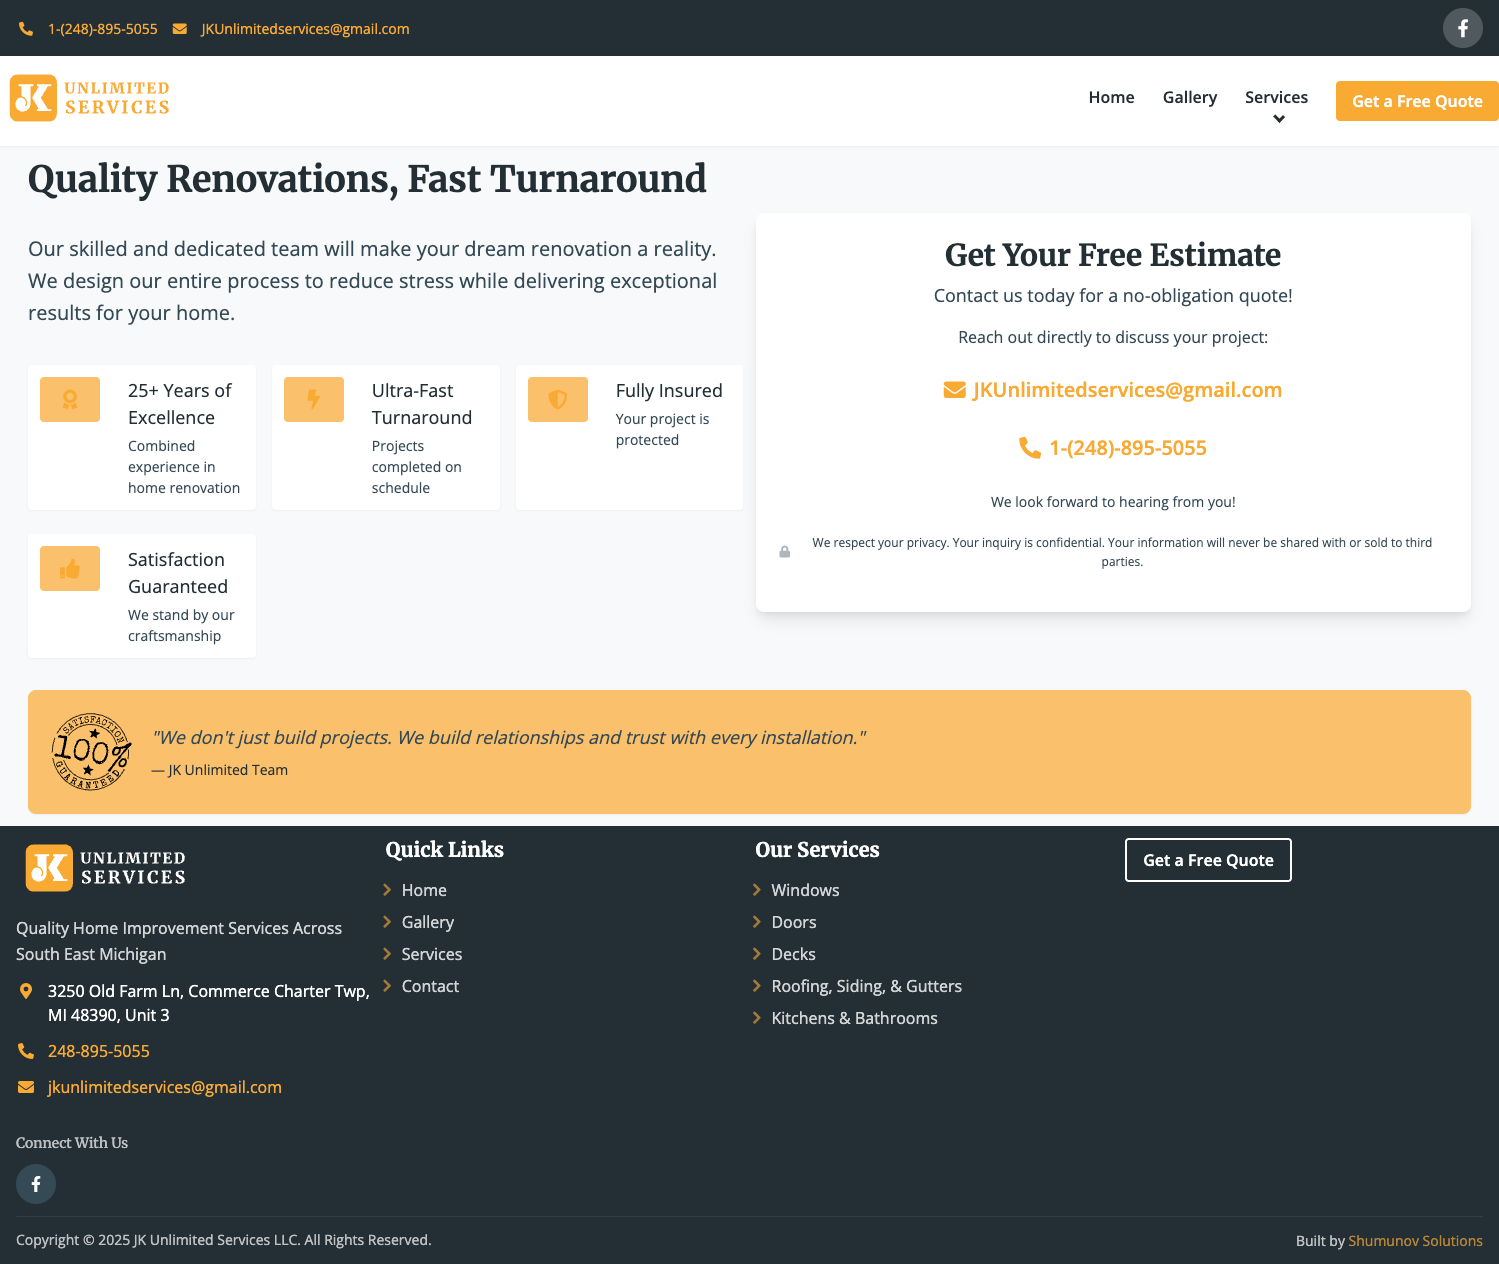Click footer phone number 248-895-5055
The height and width of the screenshot is (1264, 1499).
click(99, 1051)
